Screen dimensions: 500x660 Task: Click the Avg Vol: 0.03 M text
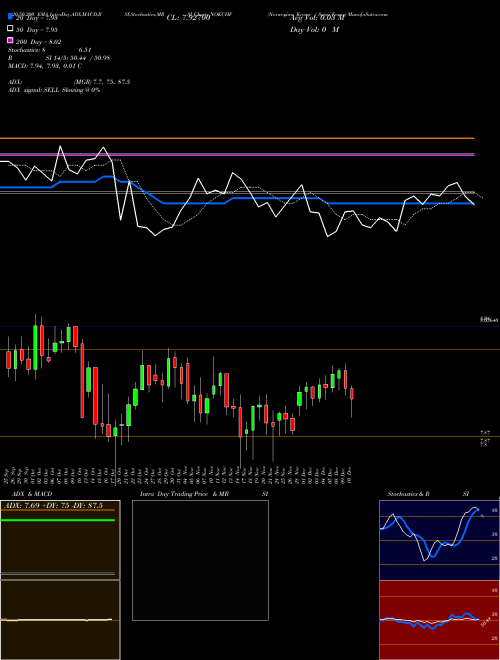coord(317,18)
